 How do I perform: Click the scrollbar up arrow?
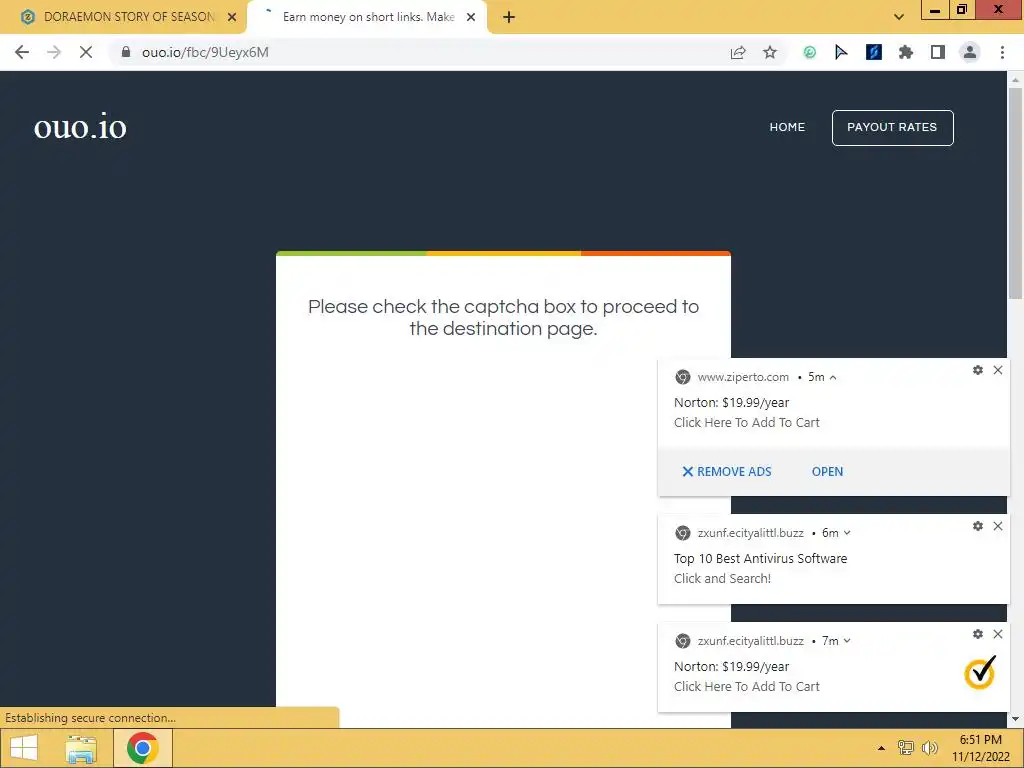(1015, 79)
